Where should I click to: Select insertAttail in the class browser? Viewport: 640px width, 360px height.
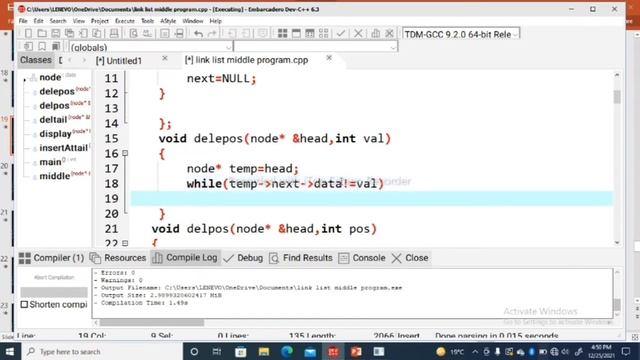coord(63,148)
